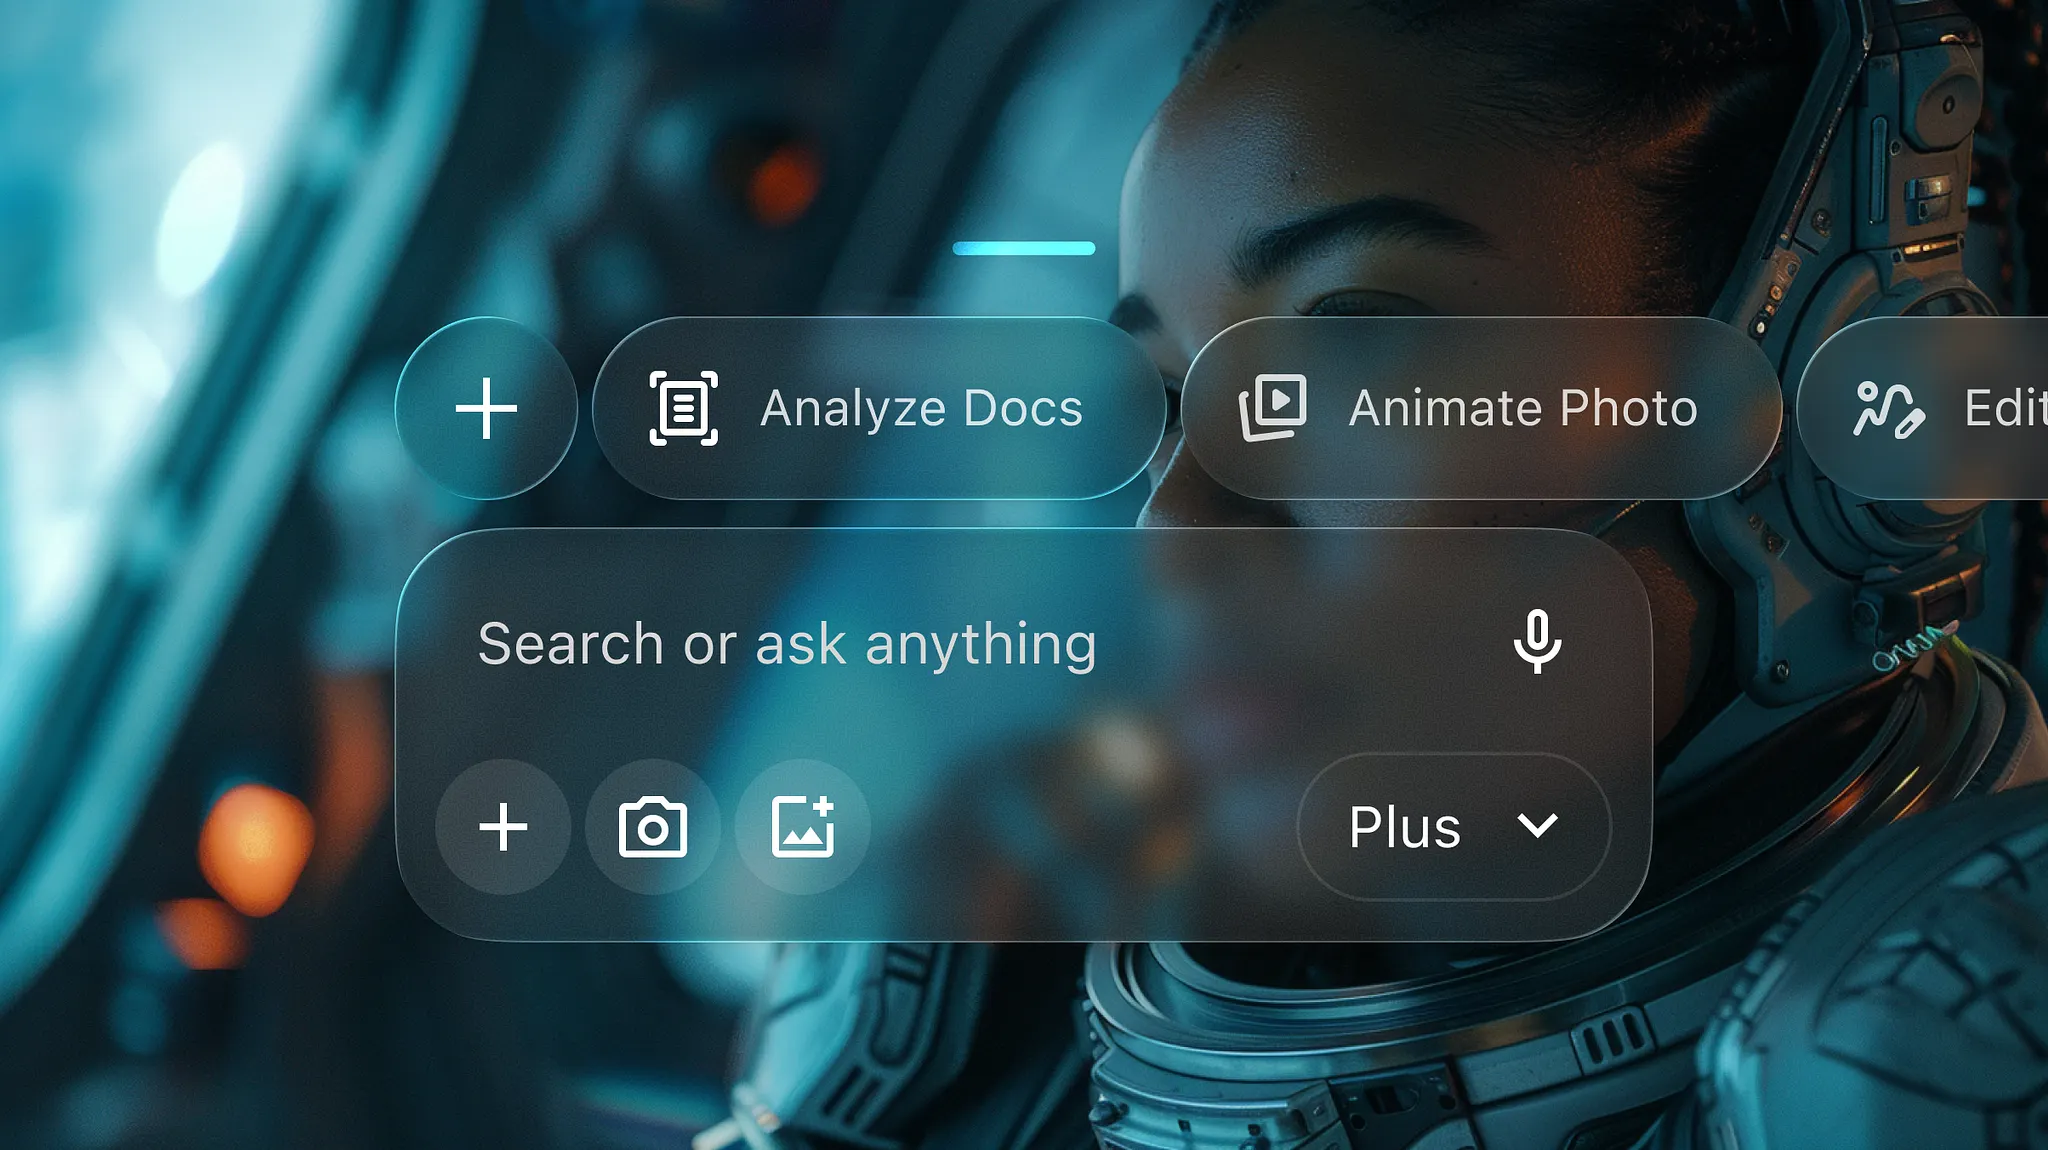The height and width of the screenshot is (1150, 2048).
Task: Select the Analyze Docs text label
Action: [921, 408]
